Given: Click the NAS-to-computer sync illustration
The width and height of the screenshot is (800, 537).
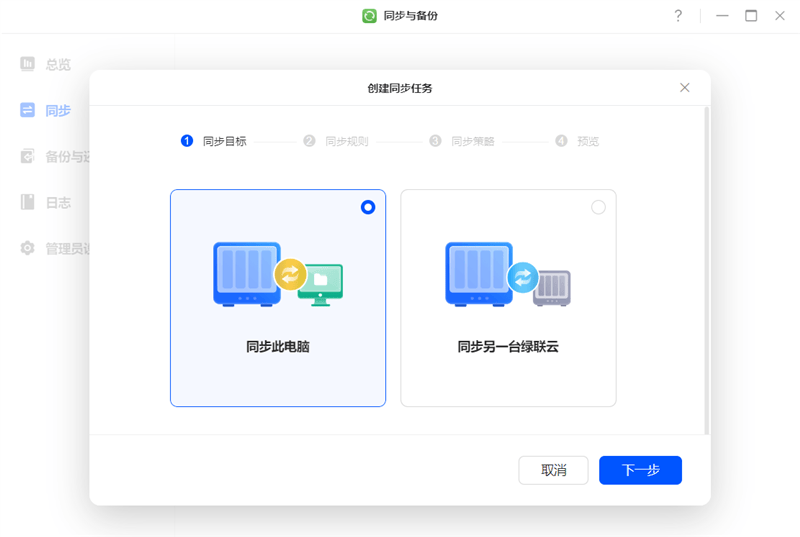Looking at the screenshot, I should click(278, 274).
